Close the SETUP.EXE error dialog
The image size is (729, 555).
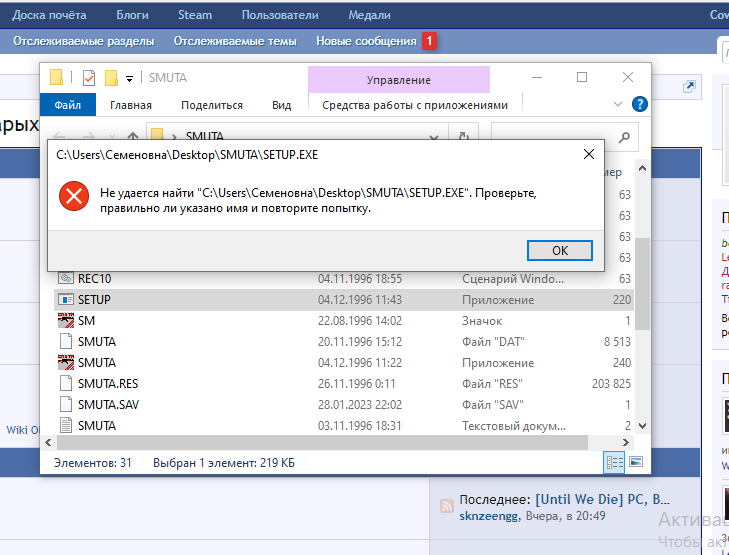click(590, 154)
